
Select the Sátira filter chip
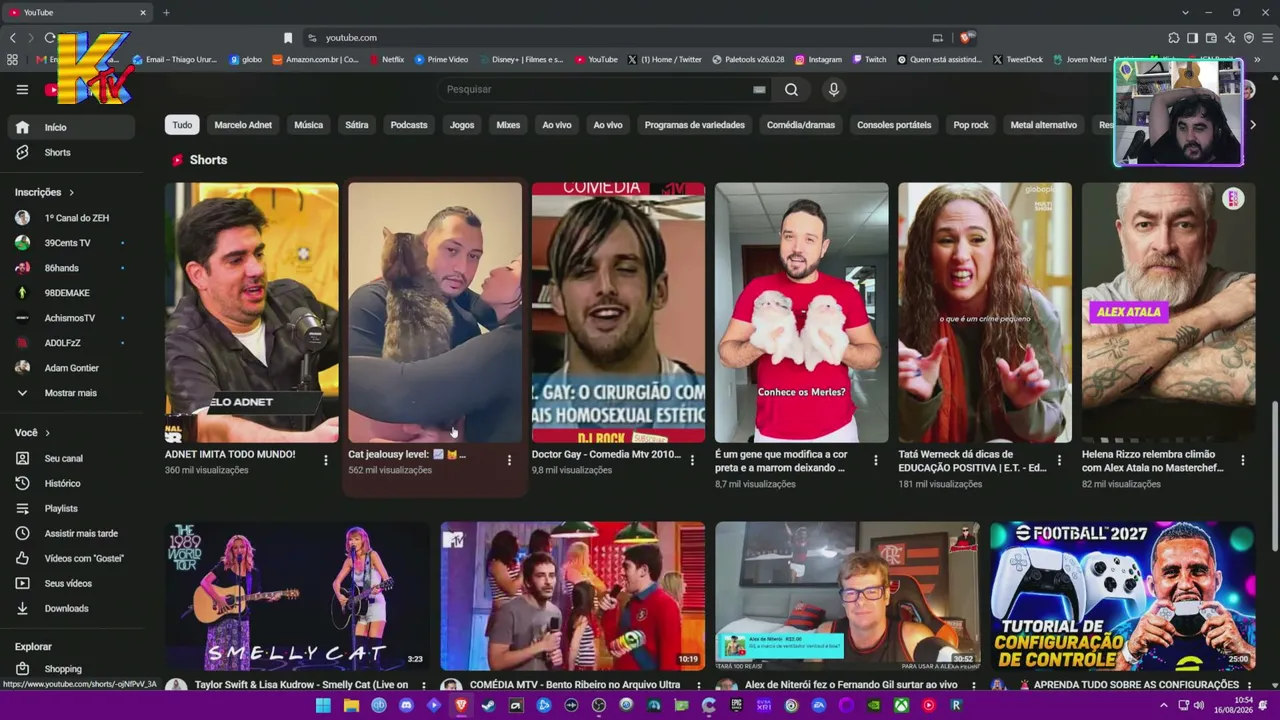[x=357, y=125]
